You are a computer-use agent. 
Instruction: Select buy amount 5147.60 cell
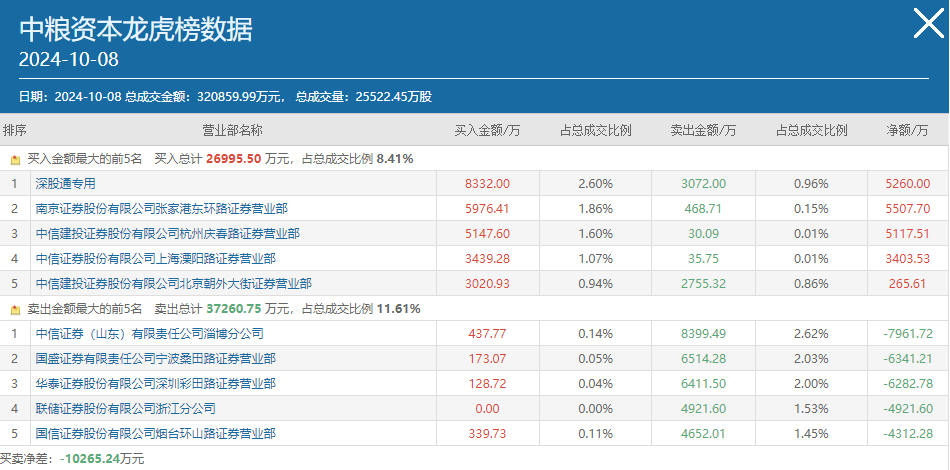(x=488, y=234)
